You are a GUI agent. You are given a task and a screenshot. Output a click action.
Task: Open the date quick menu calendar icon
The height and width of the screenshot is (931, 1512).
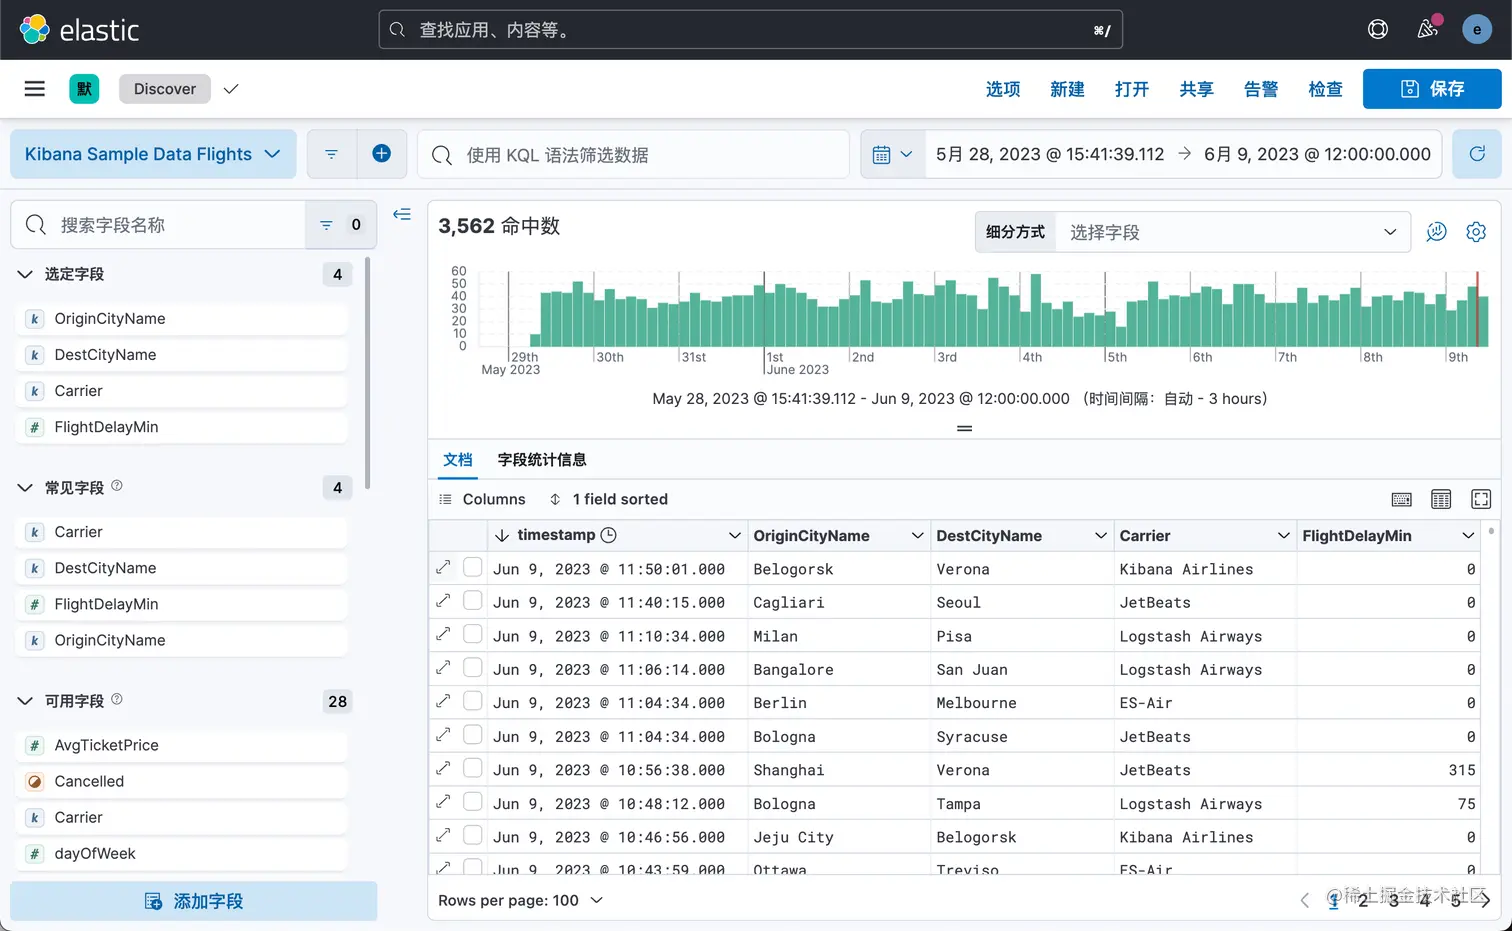tap(893, 154)
